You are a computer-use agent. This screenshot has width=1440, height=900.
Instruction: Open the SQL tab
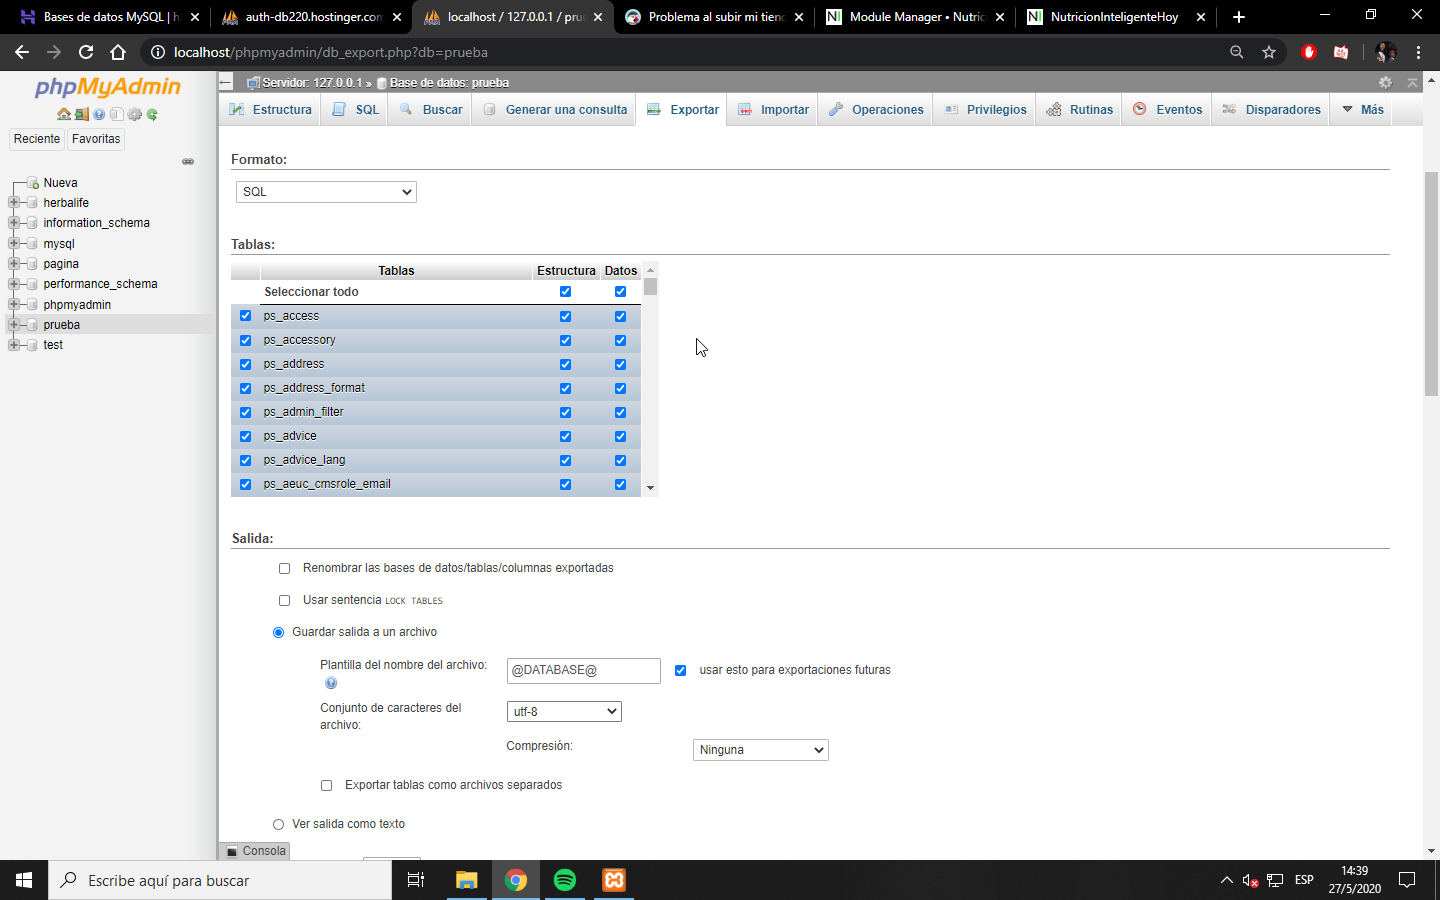click(x=356, y=110)
